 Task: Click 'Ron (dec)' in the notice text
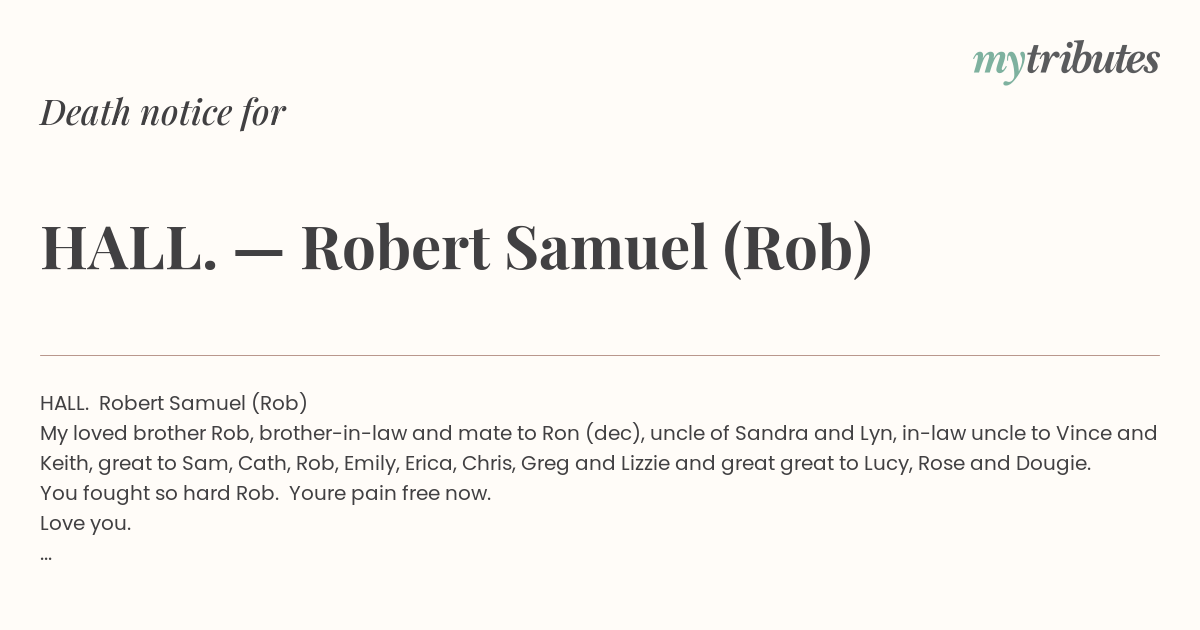(x=591, y=433)
